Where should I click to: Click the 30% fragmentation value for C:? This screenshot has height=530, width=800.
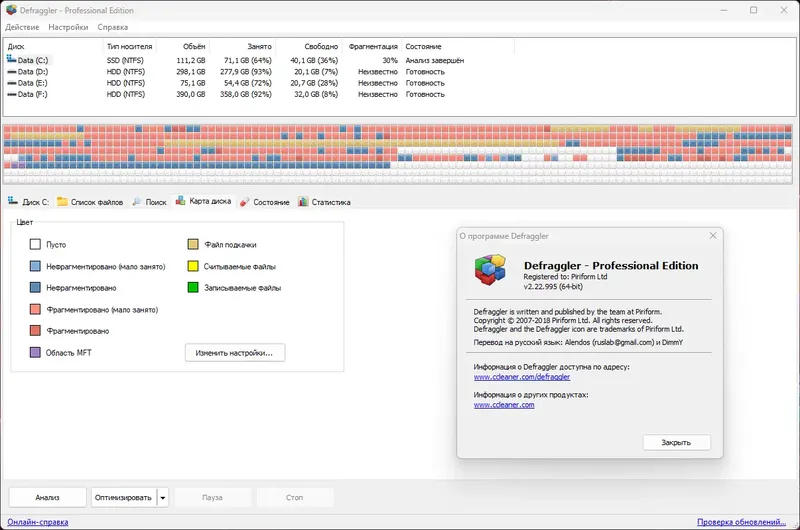390,60
